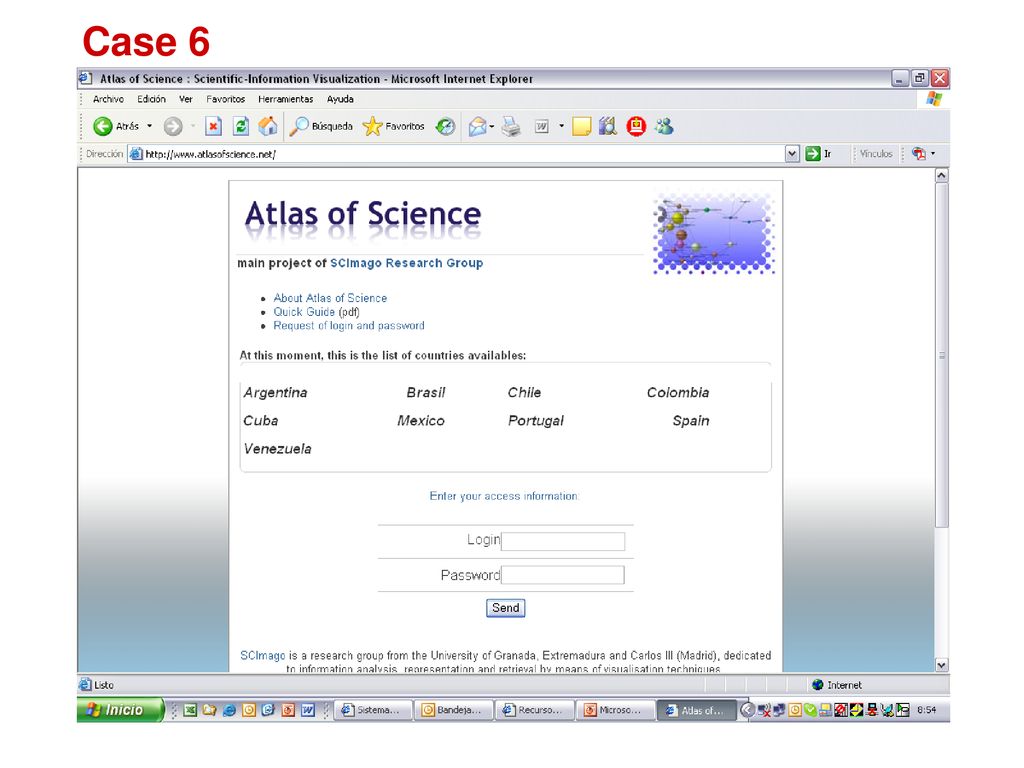Click the Ir go button
The image size is (1024, 768).
click(818, 154)
